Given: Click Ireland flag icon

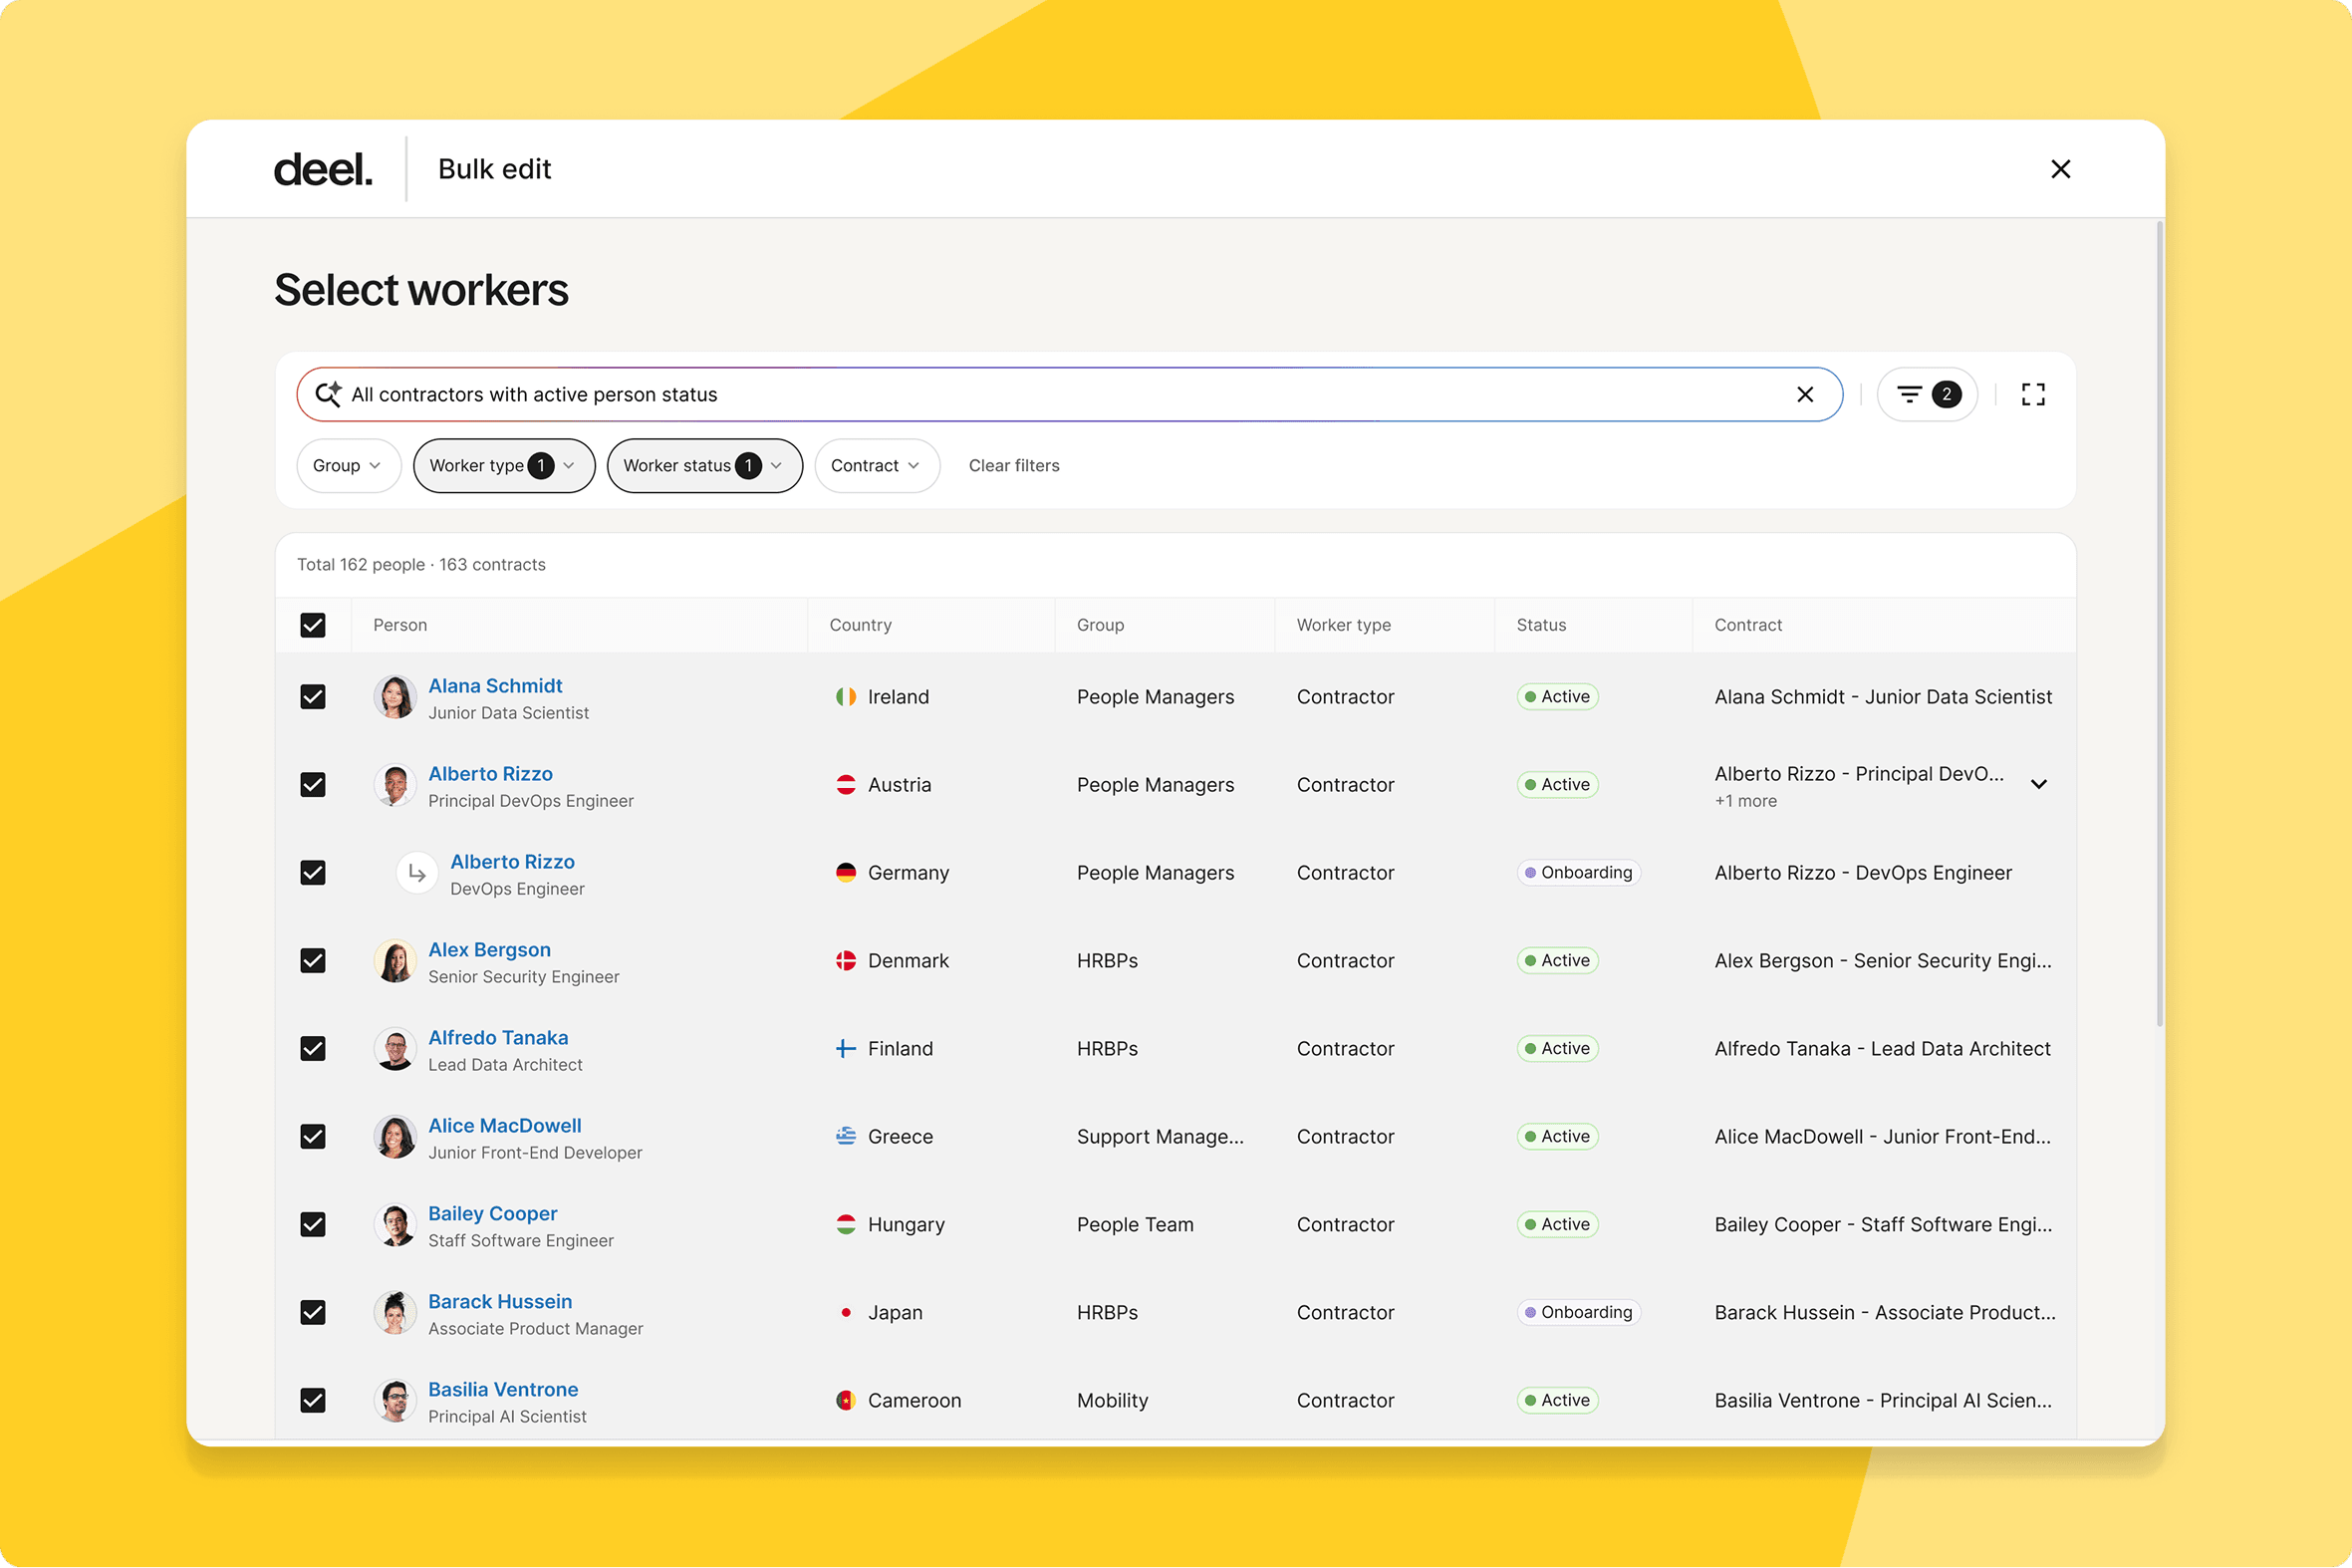Looking at the screenshot, I should tap(846, 697).
